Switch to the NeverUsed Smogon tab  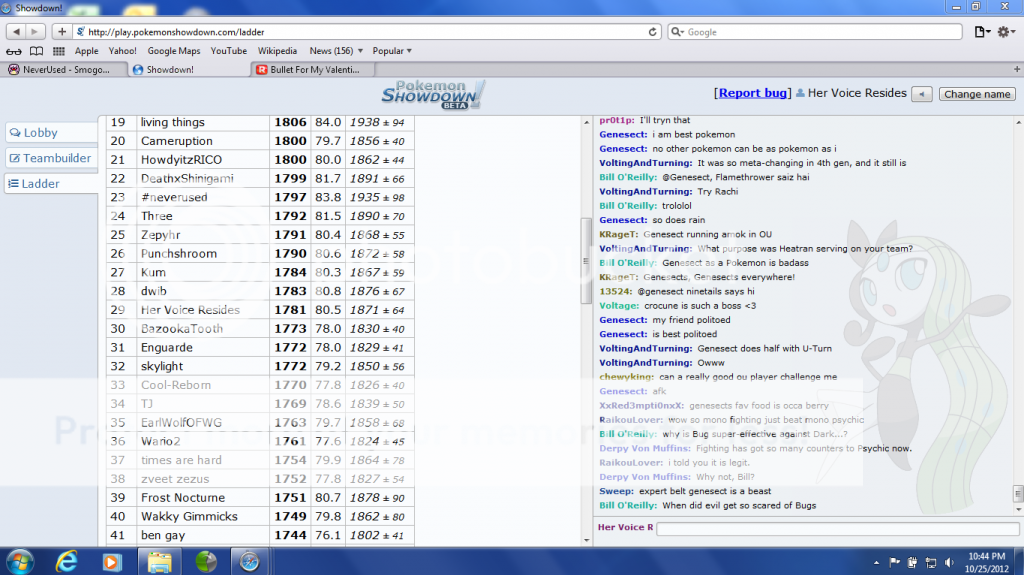65,70
